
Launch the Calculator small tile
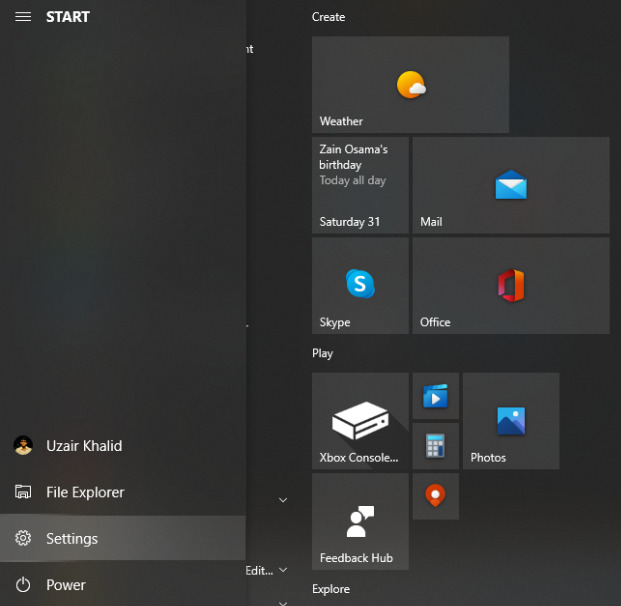436,446
